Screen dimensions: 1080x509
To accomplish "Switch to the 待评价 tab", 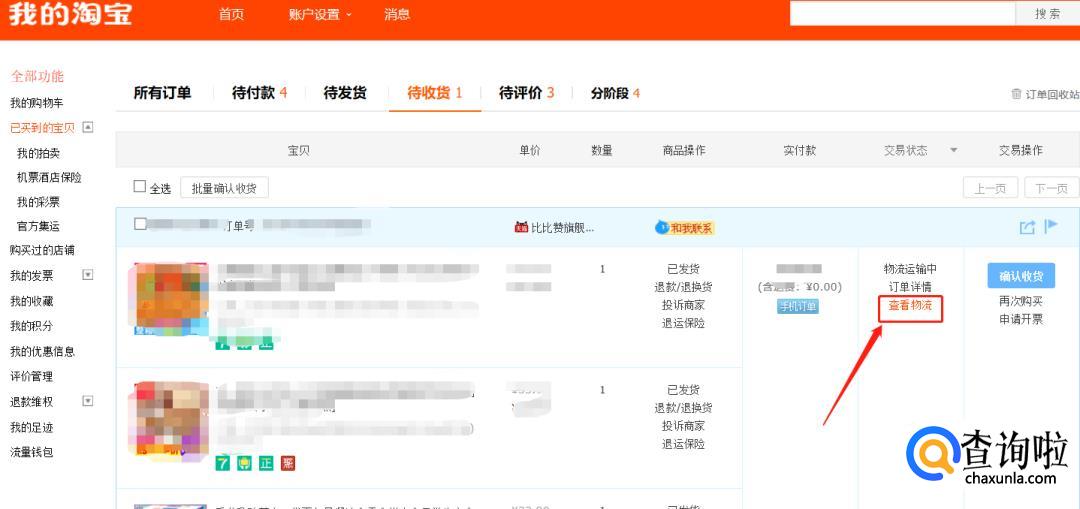I will click(526, 93).
